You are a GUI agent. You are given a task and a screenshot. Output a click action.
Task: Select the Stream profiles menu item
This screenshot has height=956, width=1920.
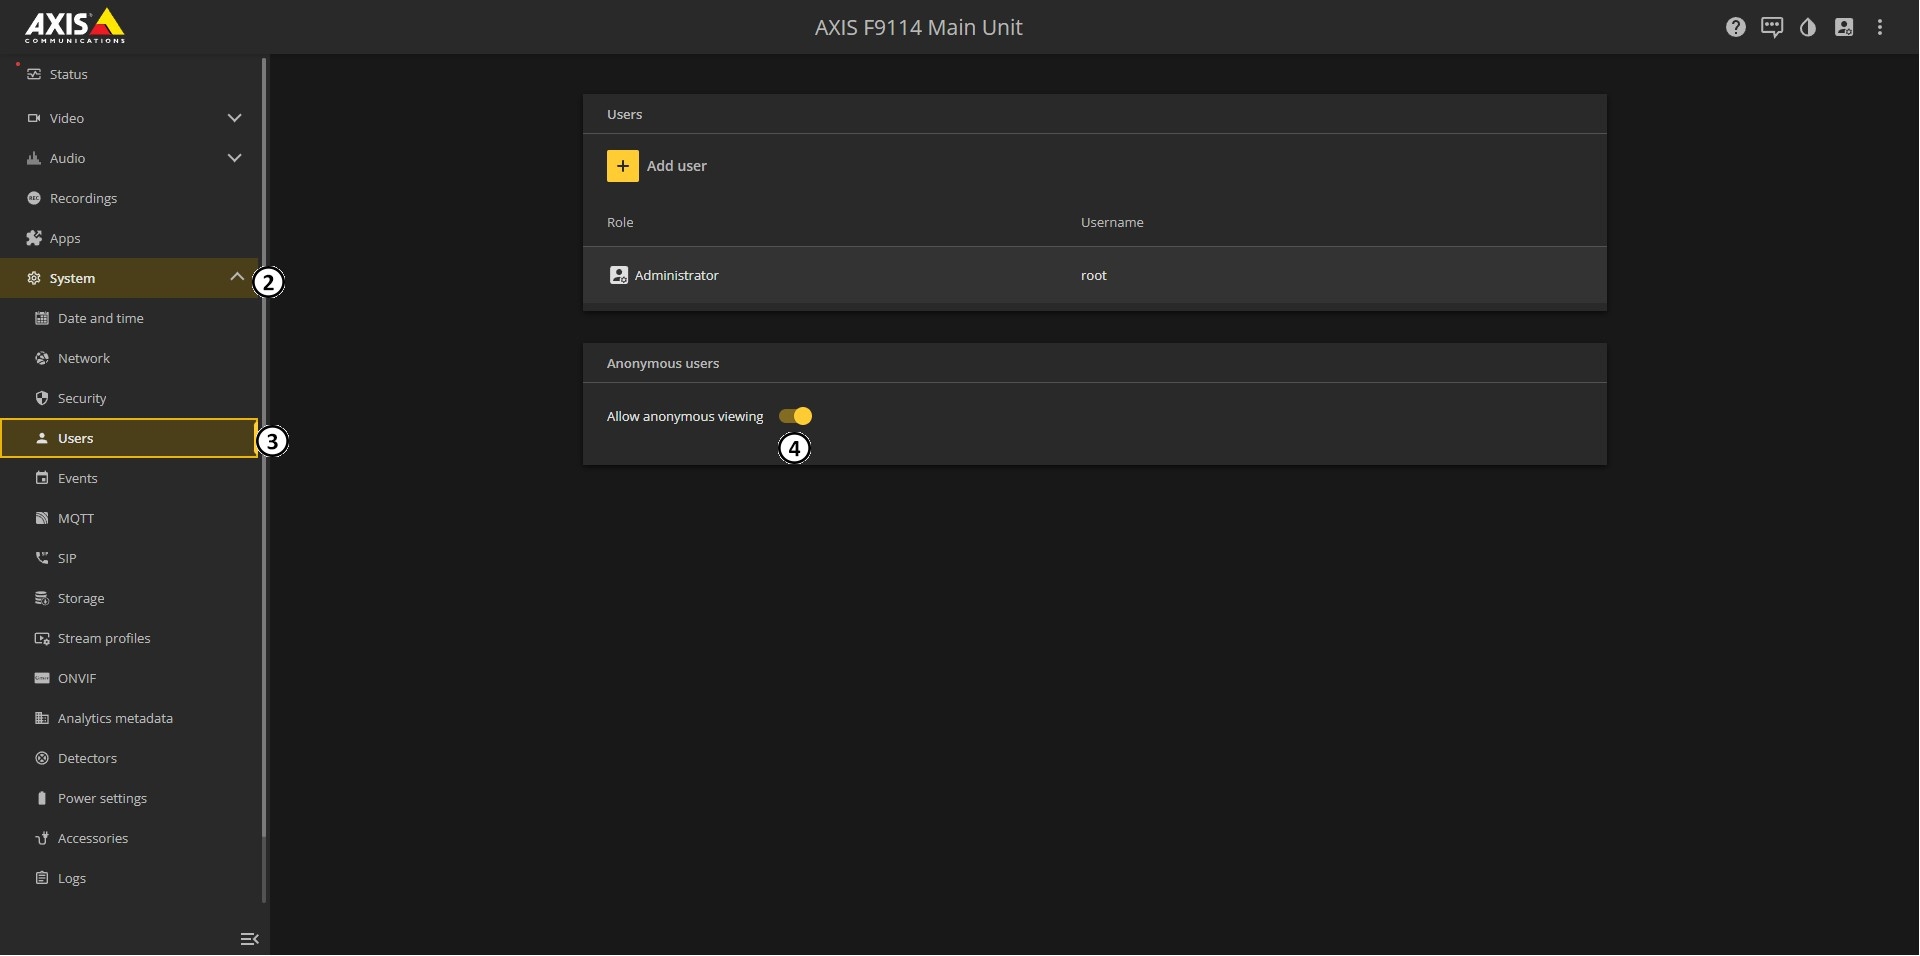coord(104,638)
